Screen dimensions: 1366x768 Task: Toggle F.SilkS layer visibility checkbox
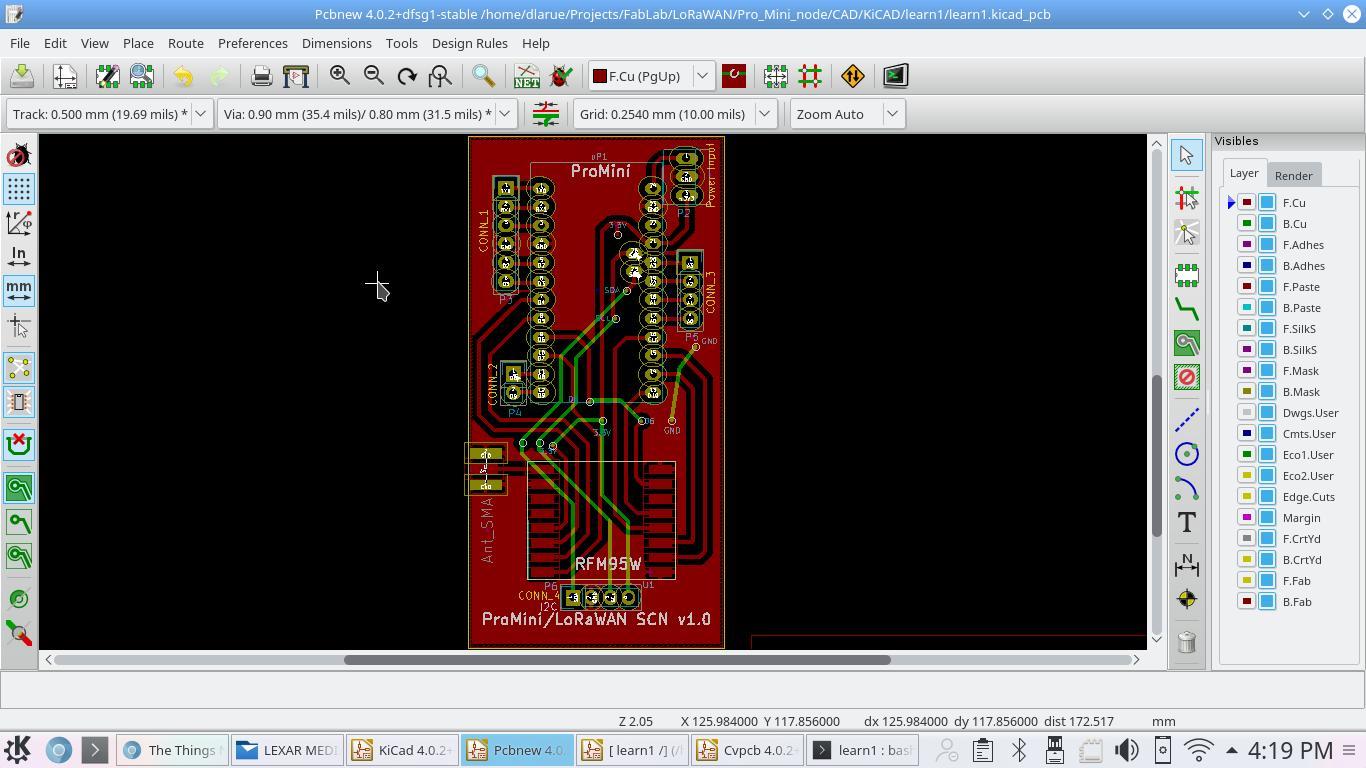click(x=1267, y=328)
